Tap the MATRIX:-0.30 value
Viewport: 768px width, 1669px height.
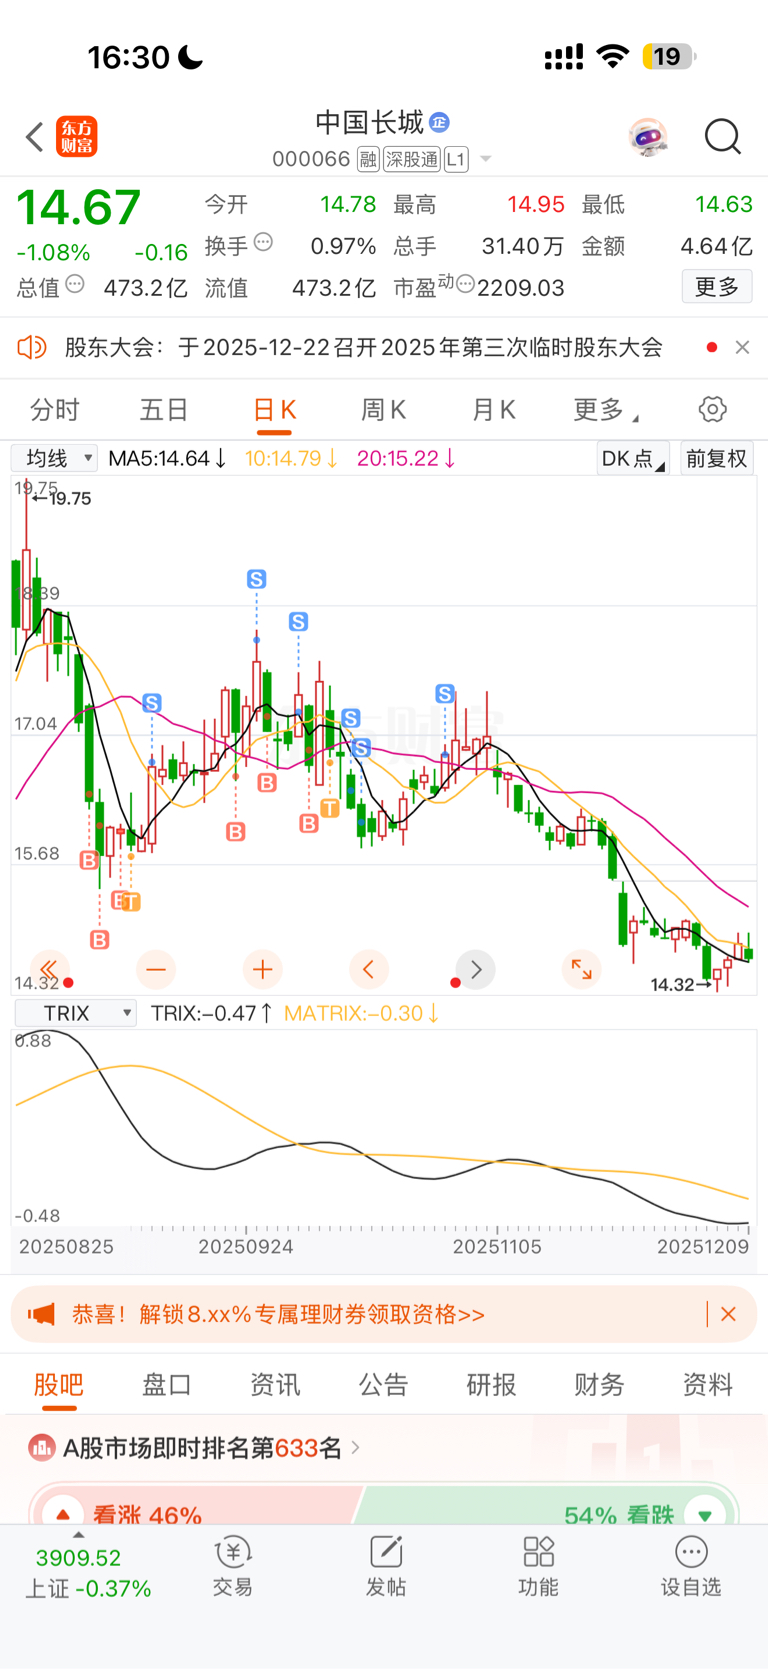pos(361,1013)
